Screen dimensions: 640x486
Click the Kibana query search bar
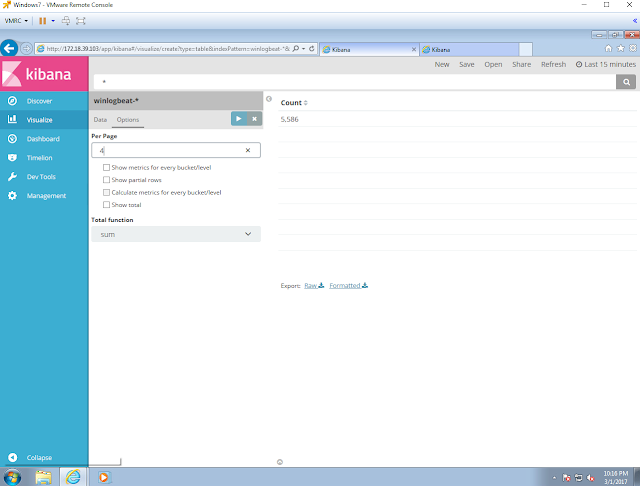point(354,82)
